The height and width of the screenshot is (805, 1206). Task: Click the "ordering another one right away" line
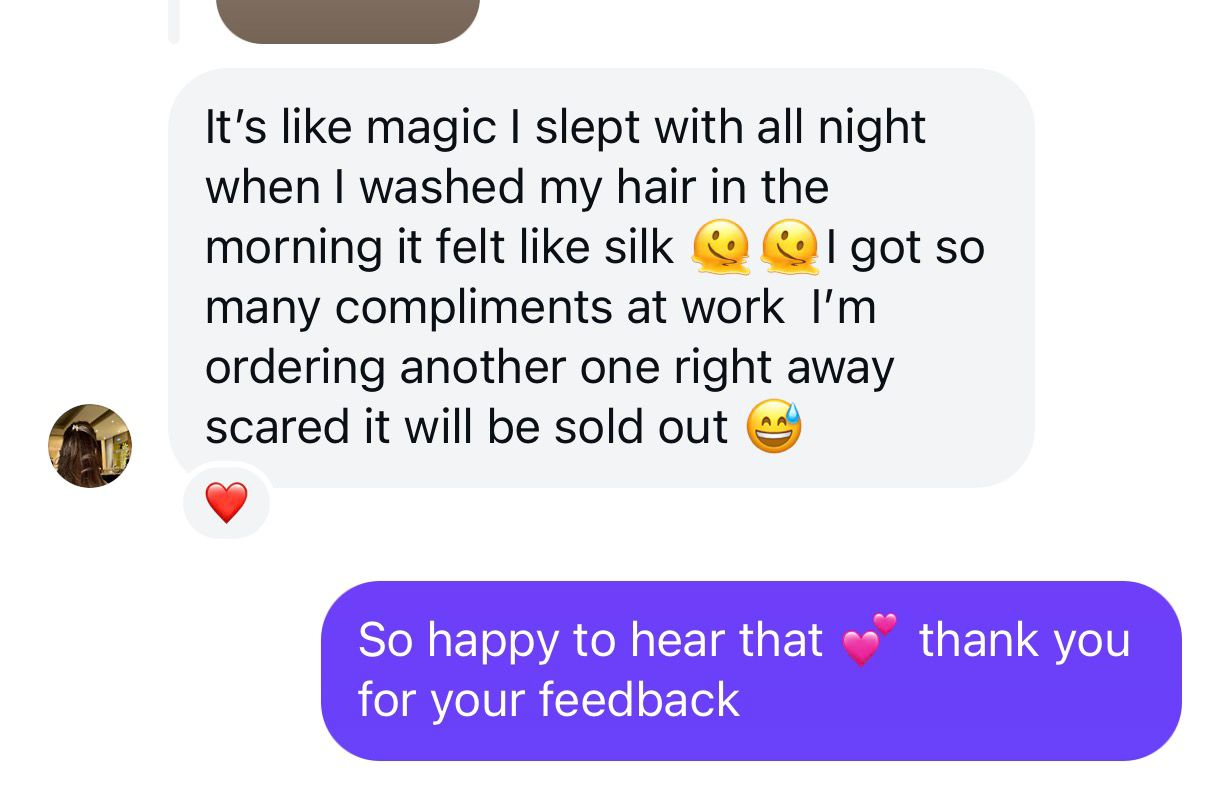pyautogui.click(x=549, y=368)
